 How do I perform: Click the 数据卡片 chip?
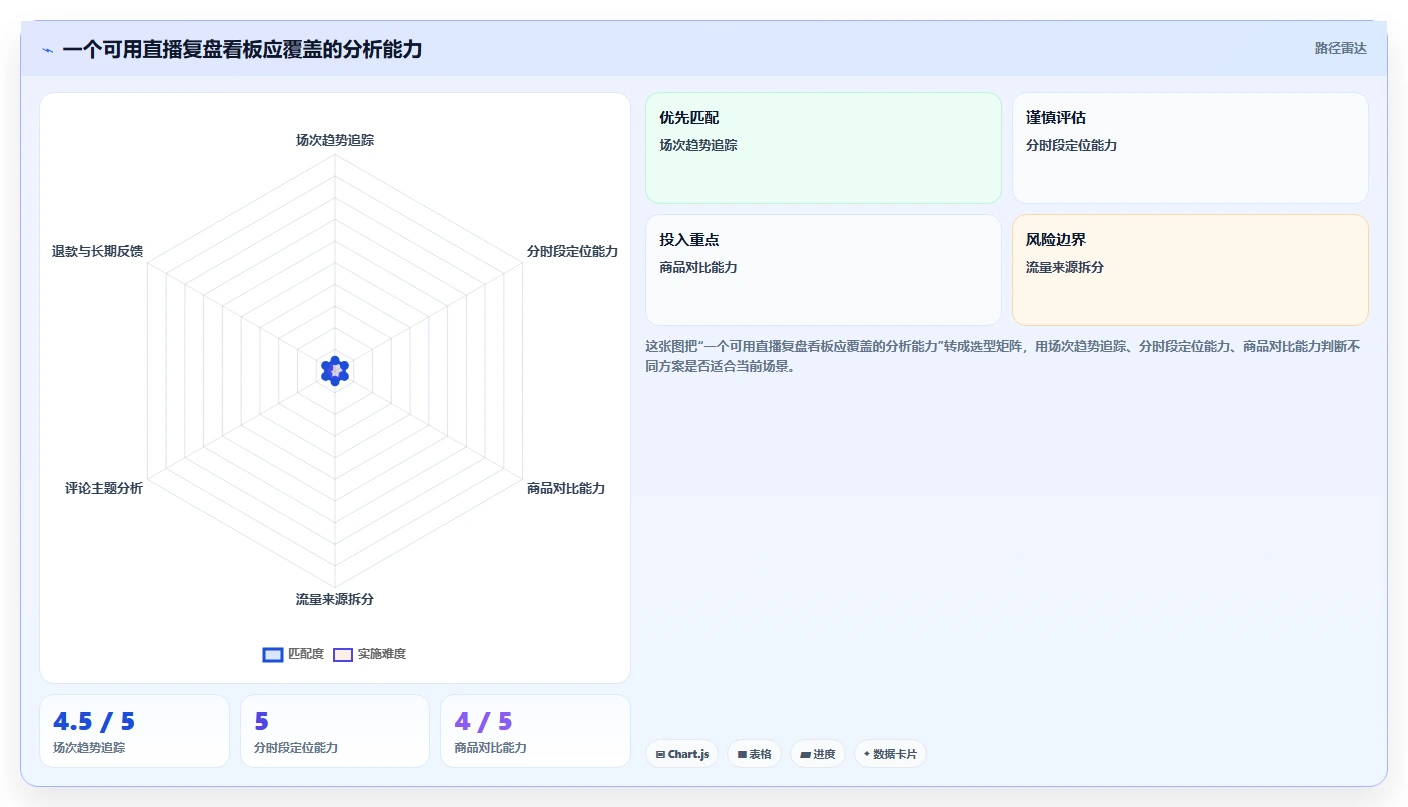(x=890, y=754)
